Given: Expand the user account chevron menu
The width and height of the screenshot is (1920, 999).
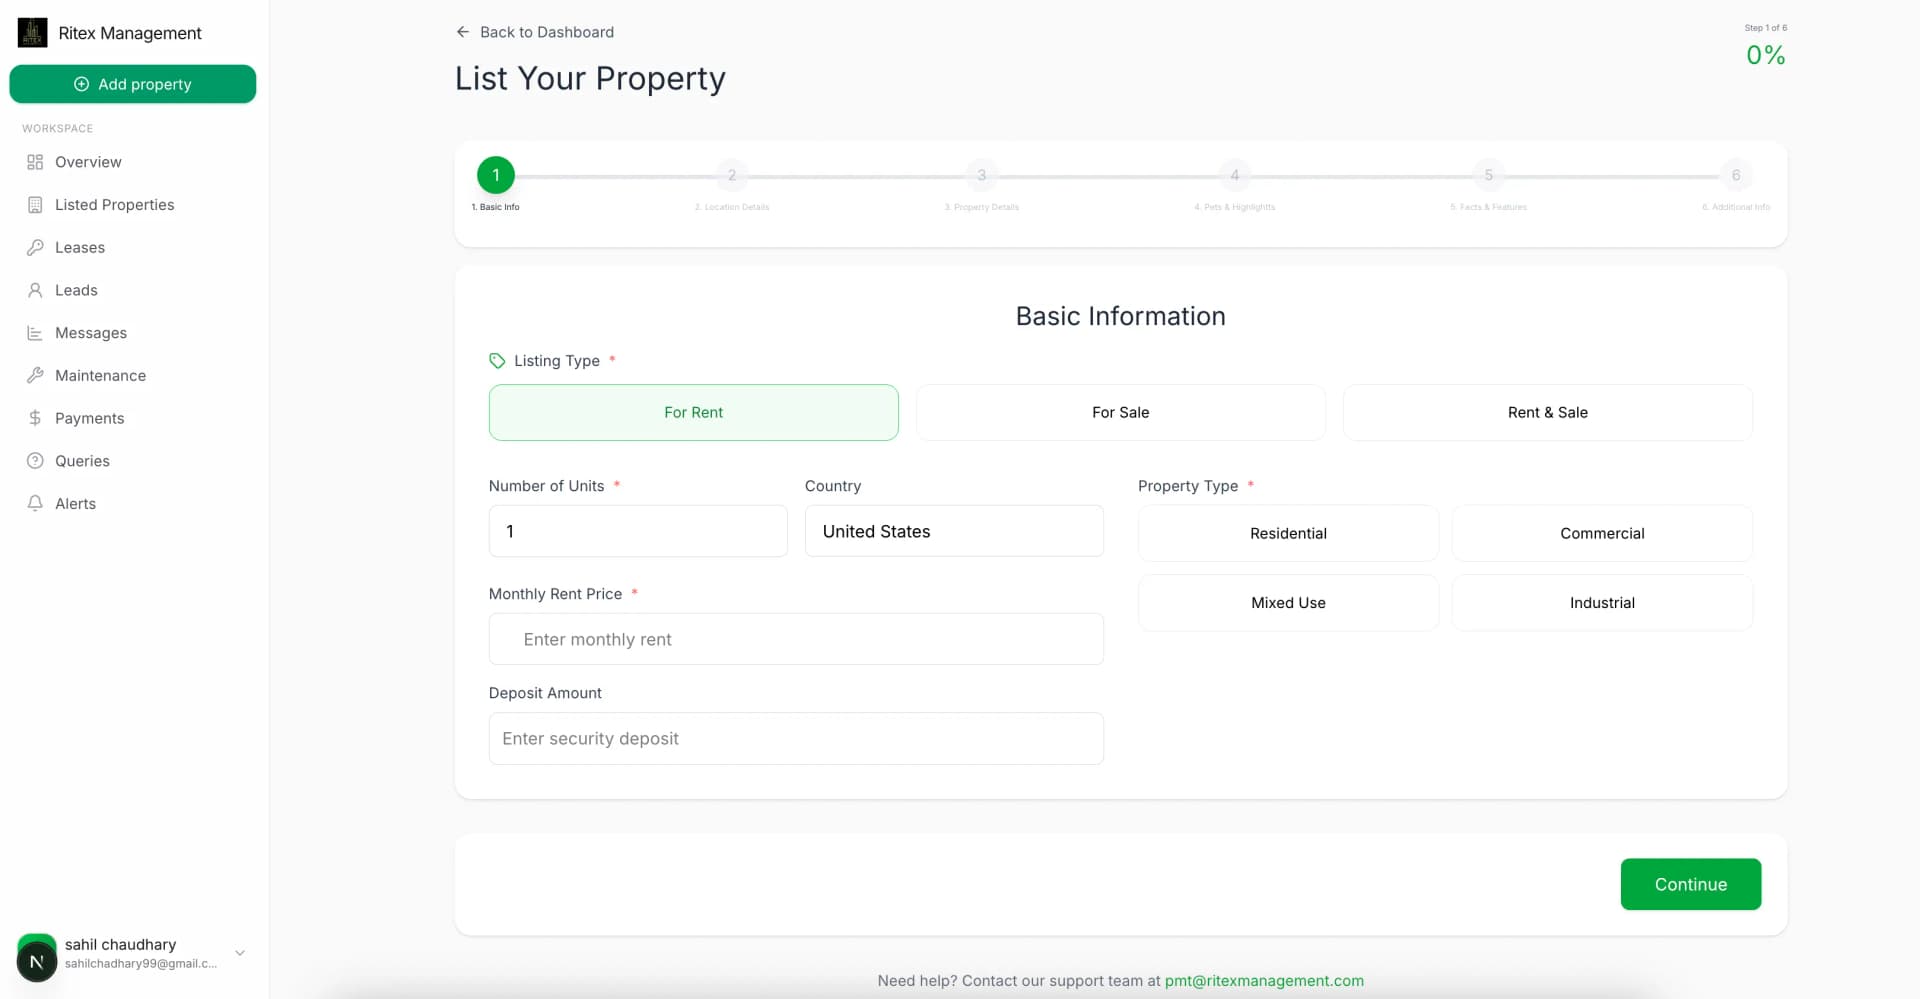Looking at the screenshot, I should tap(240, 953).
